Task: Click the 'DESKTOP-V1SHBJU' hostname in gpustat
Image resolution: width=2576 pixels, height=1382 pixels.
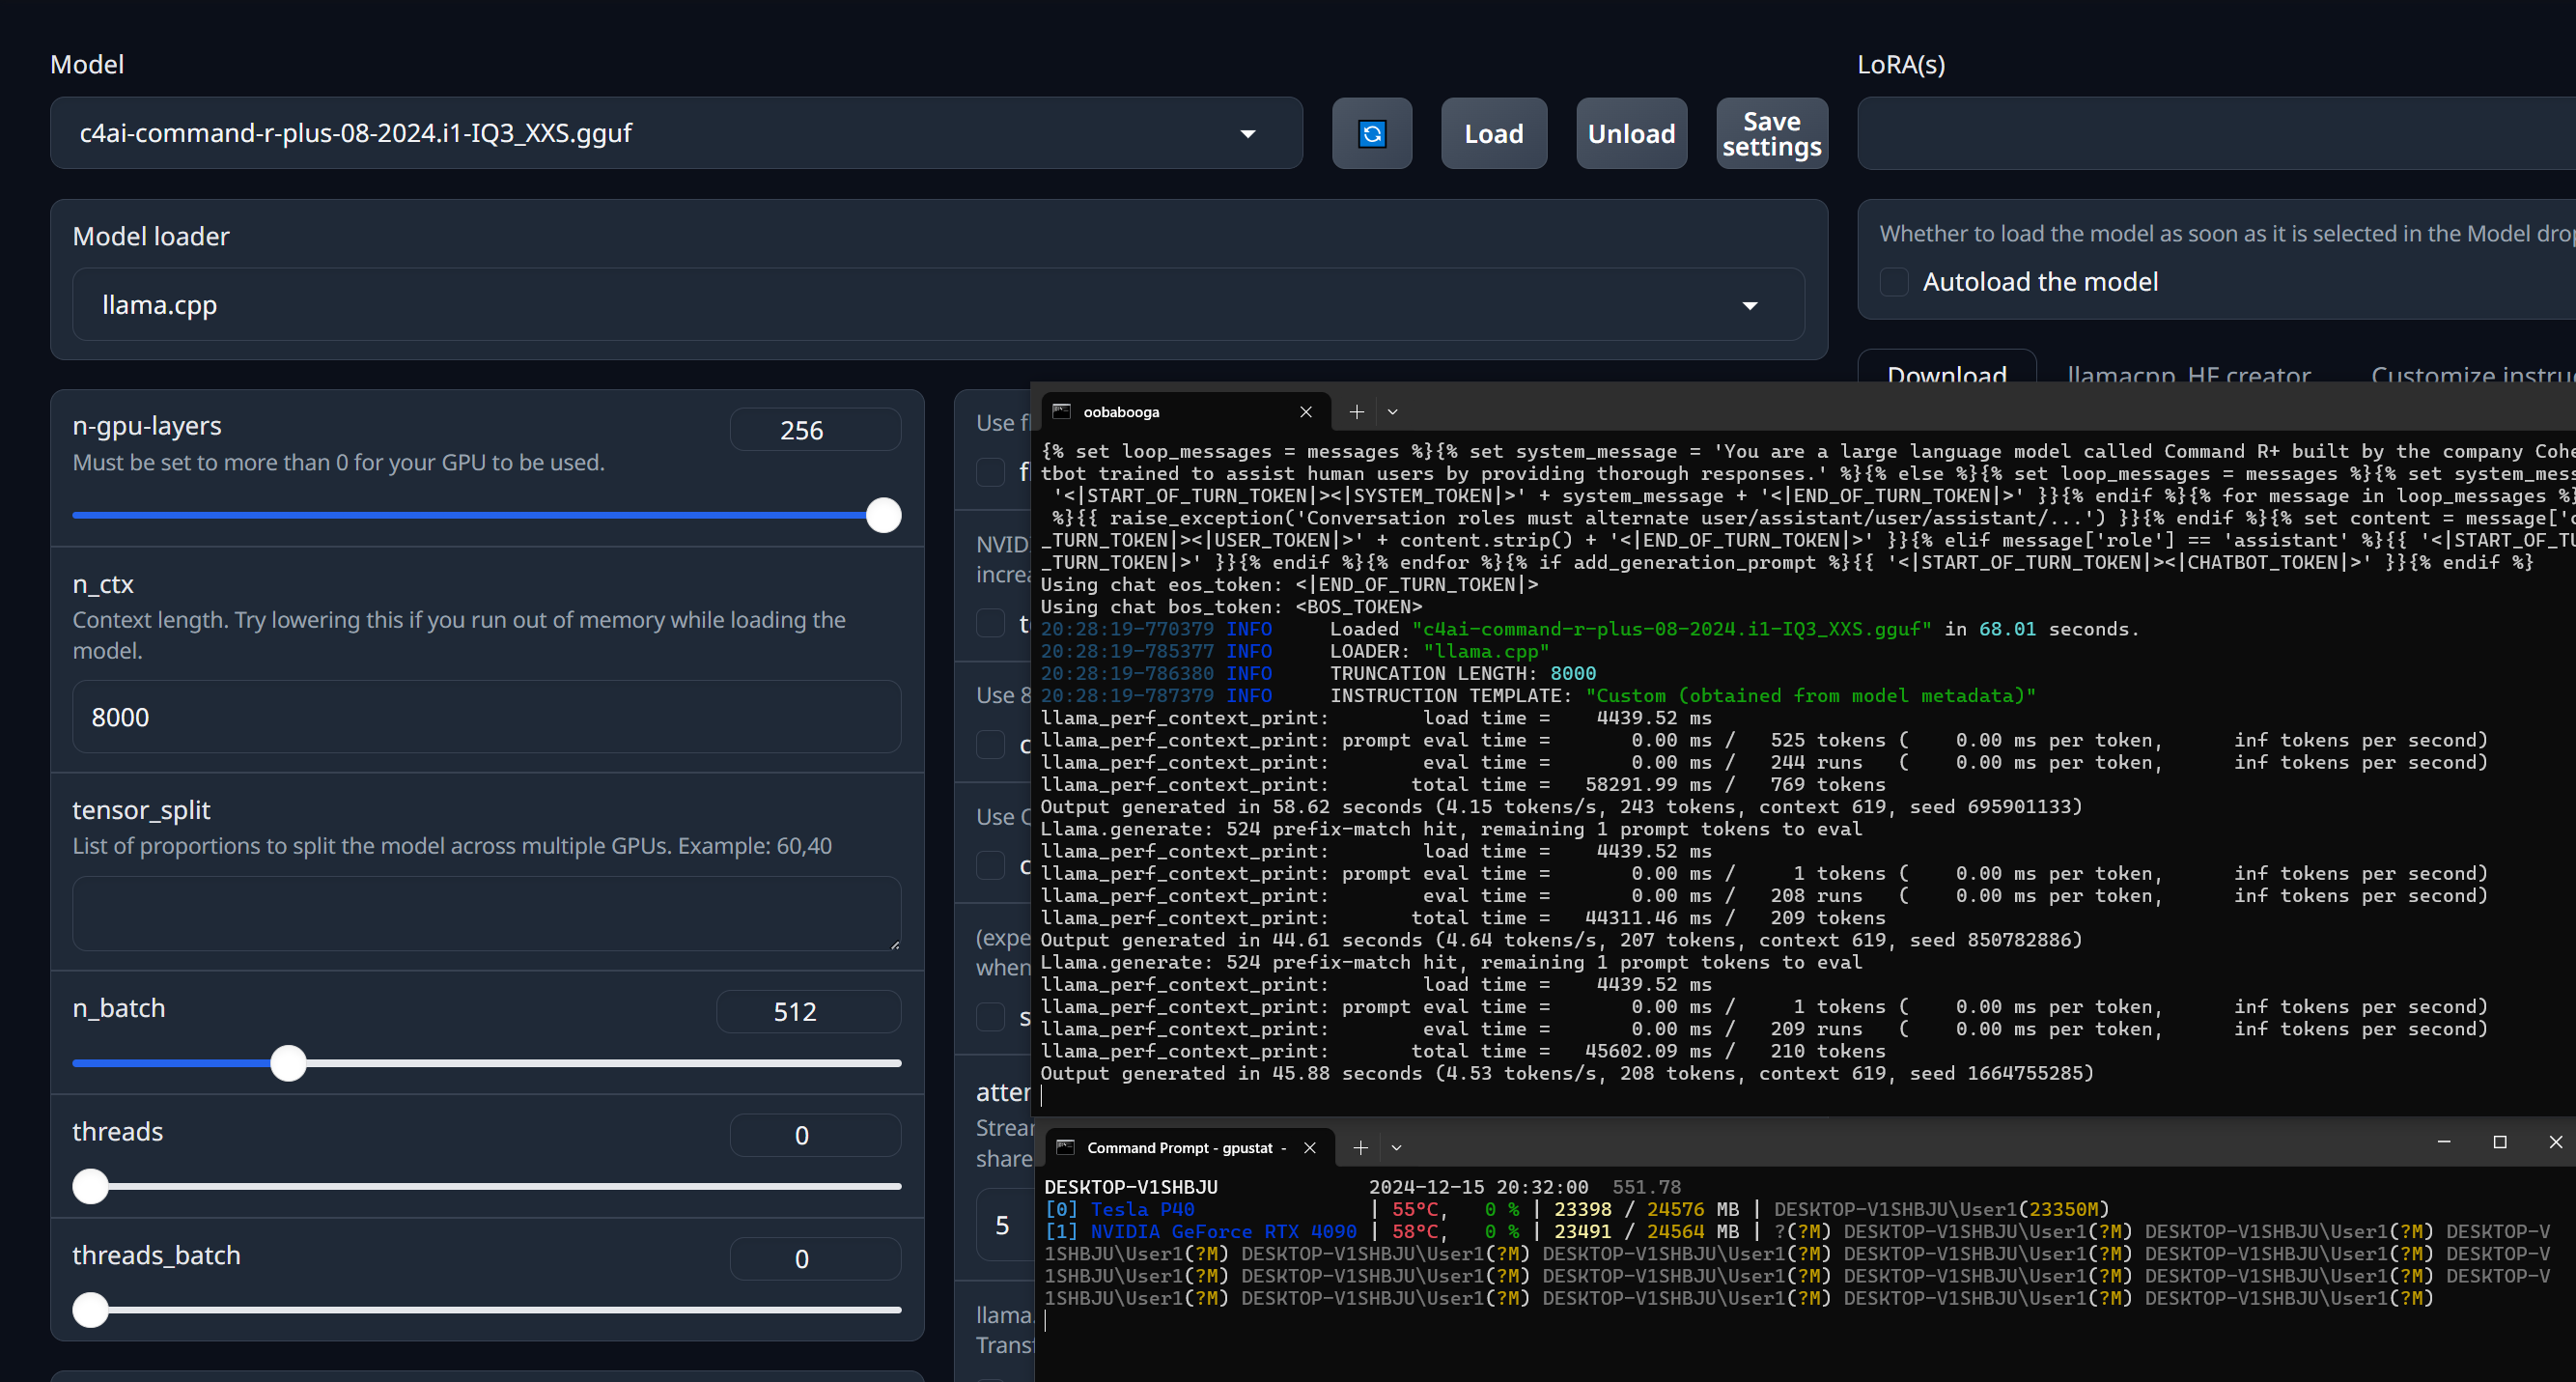Action: pyautogui.click(x=1131, y=1187)
